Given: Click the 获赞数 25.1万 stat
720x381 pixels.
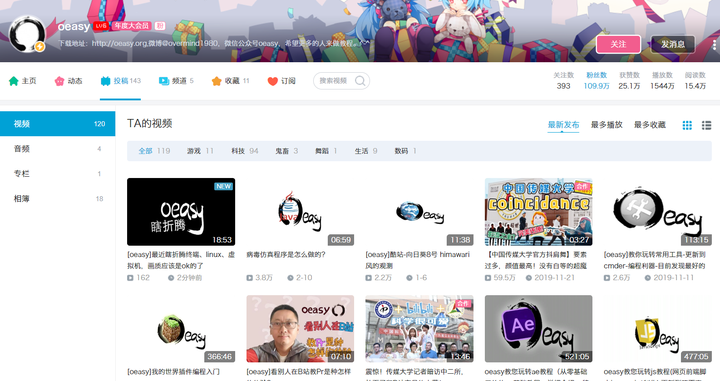Looking at the screenshot, I should (629, 81).
